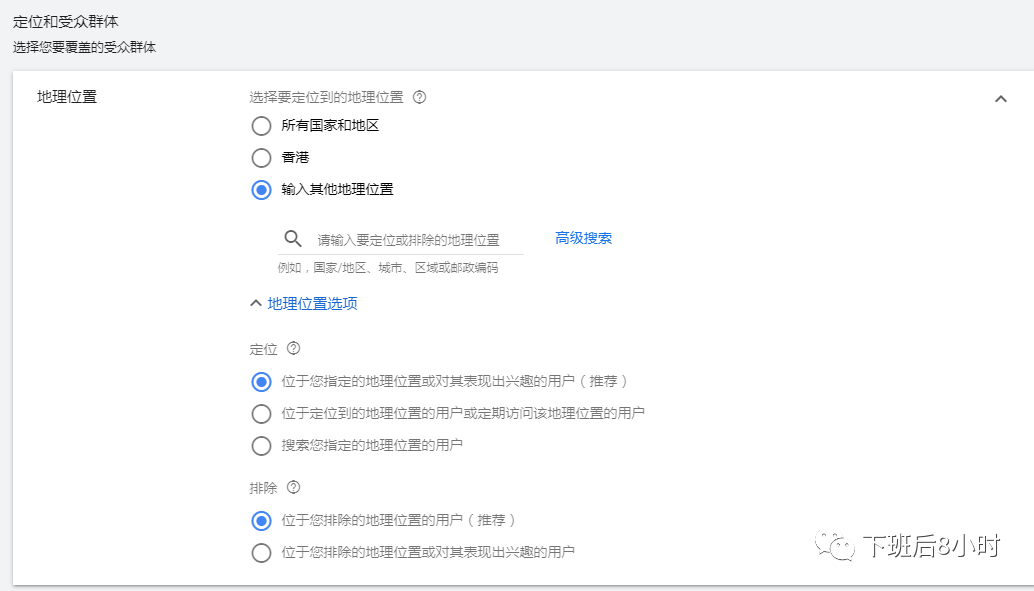Expand location options using its disclosure arrow
The height and width of the screenshot is (591, 1034).
click(x=258, y=303)
